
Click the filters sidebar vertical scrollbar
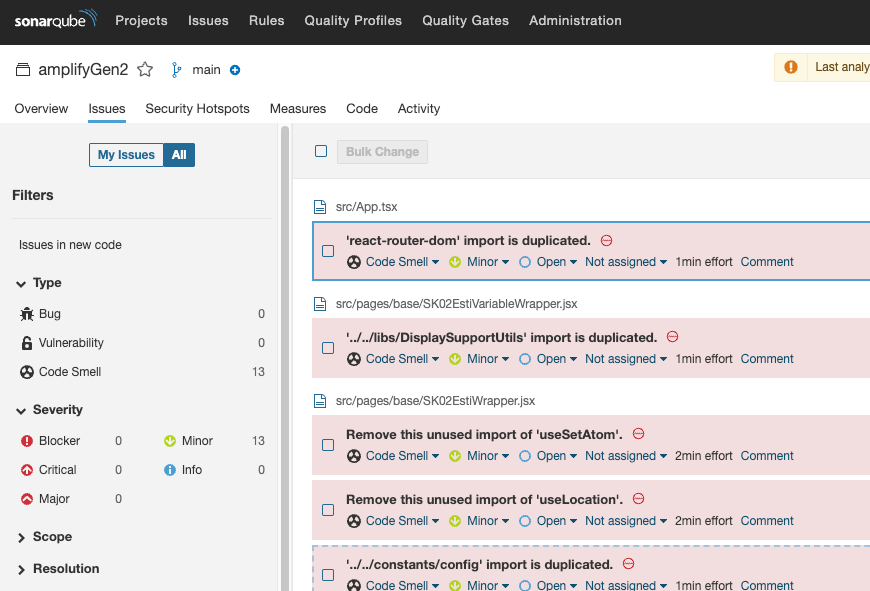point(285,358)
